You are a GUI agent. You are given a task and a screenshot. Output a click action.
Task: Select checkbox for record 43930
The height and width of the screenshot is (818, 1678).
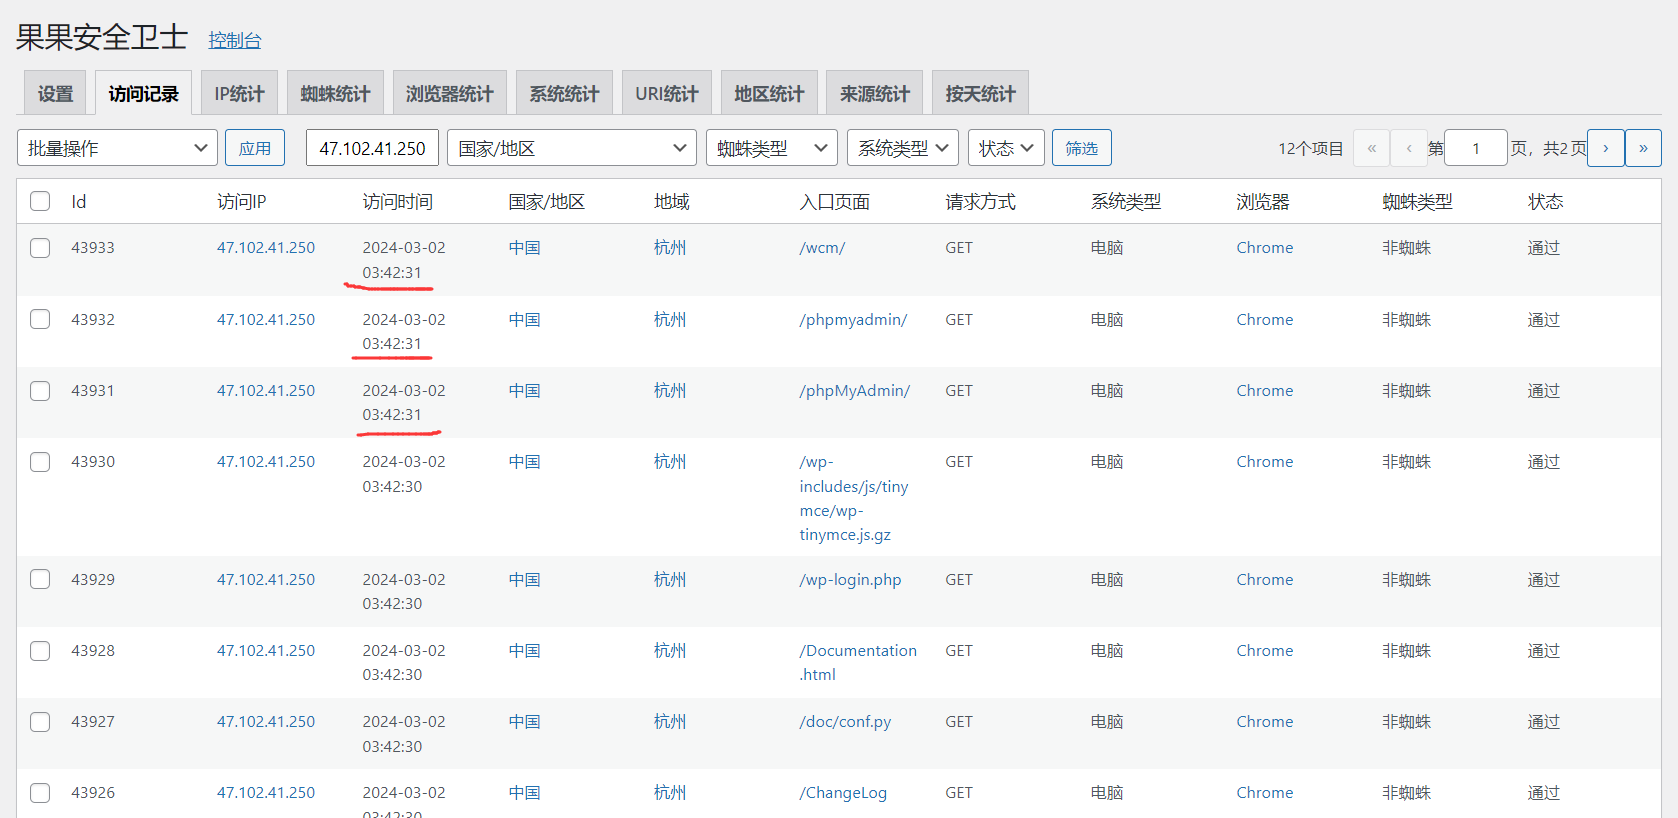pyautogui.click(x=40, y=462)
